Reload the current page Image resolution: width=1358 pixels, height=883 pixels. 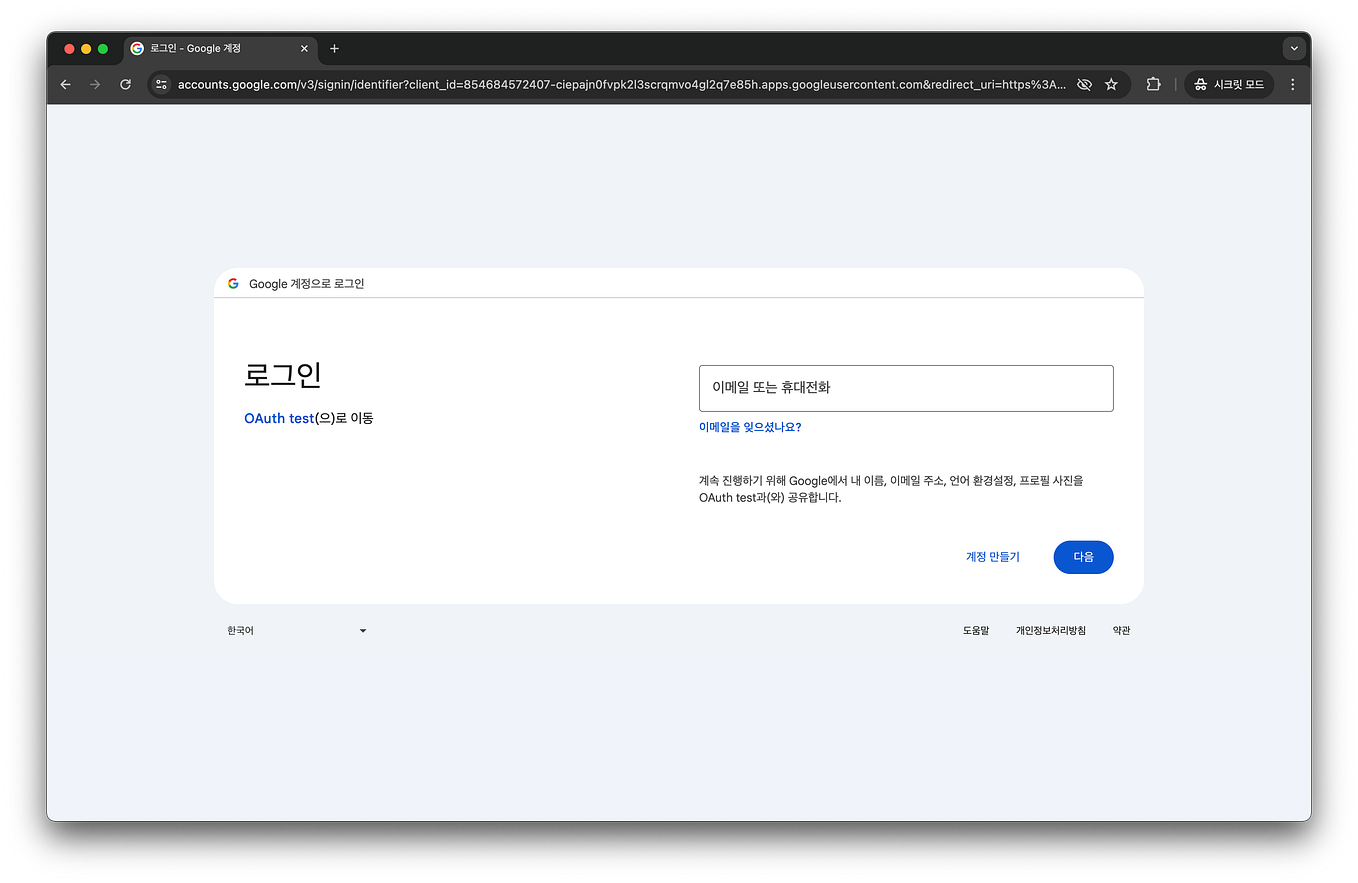pos(125,84)
